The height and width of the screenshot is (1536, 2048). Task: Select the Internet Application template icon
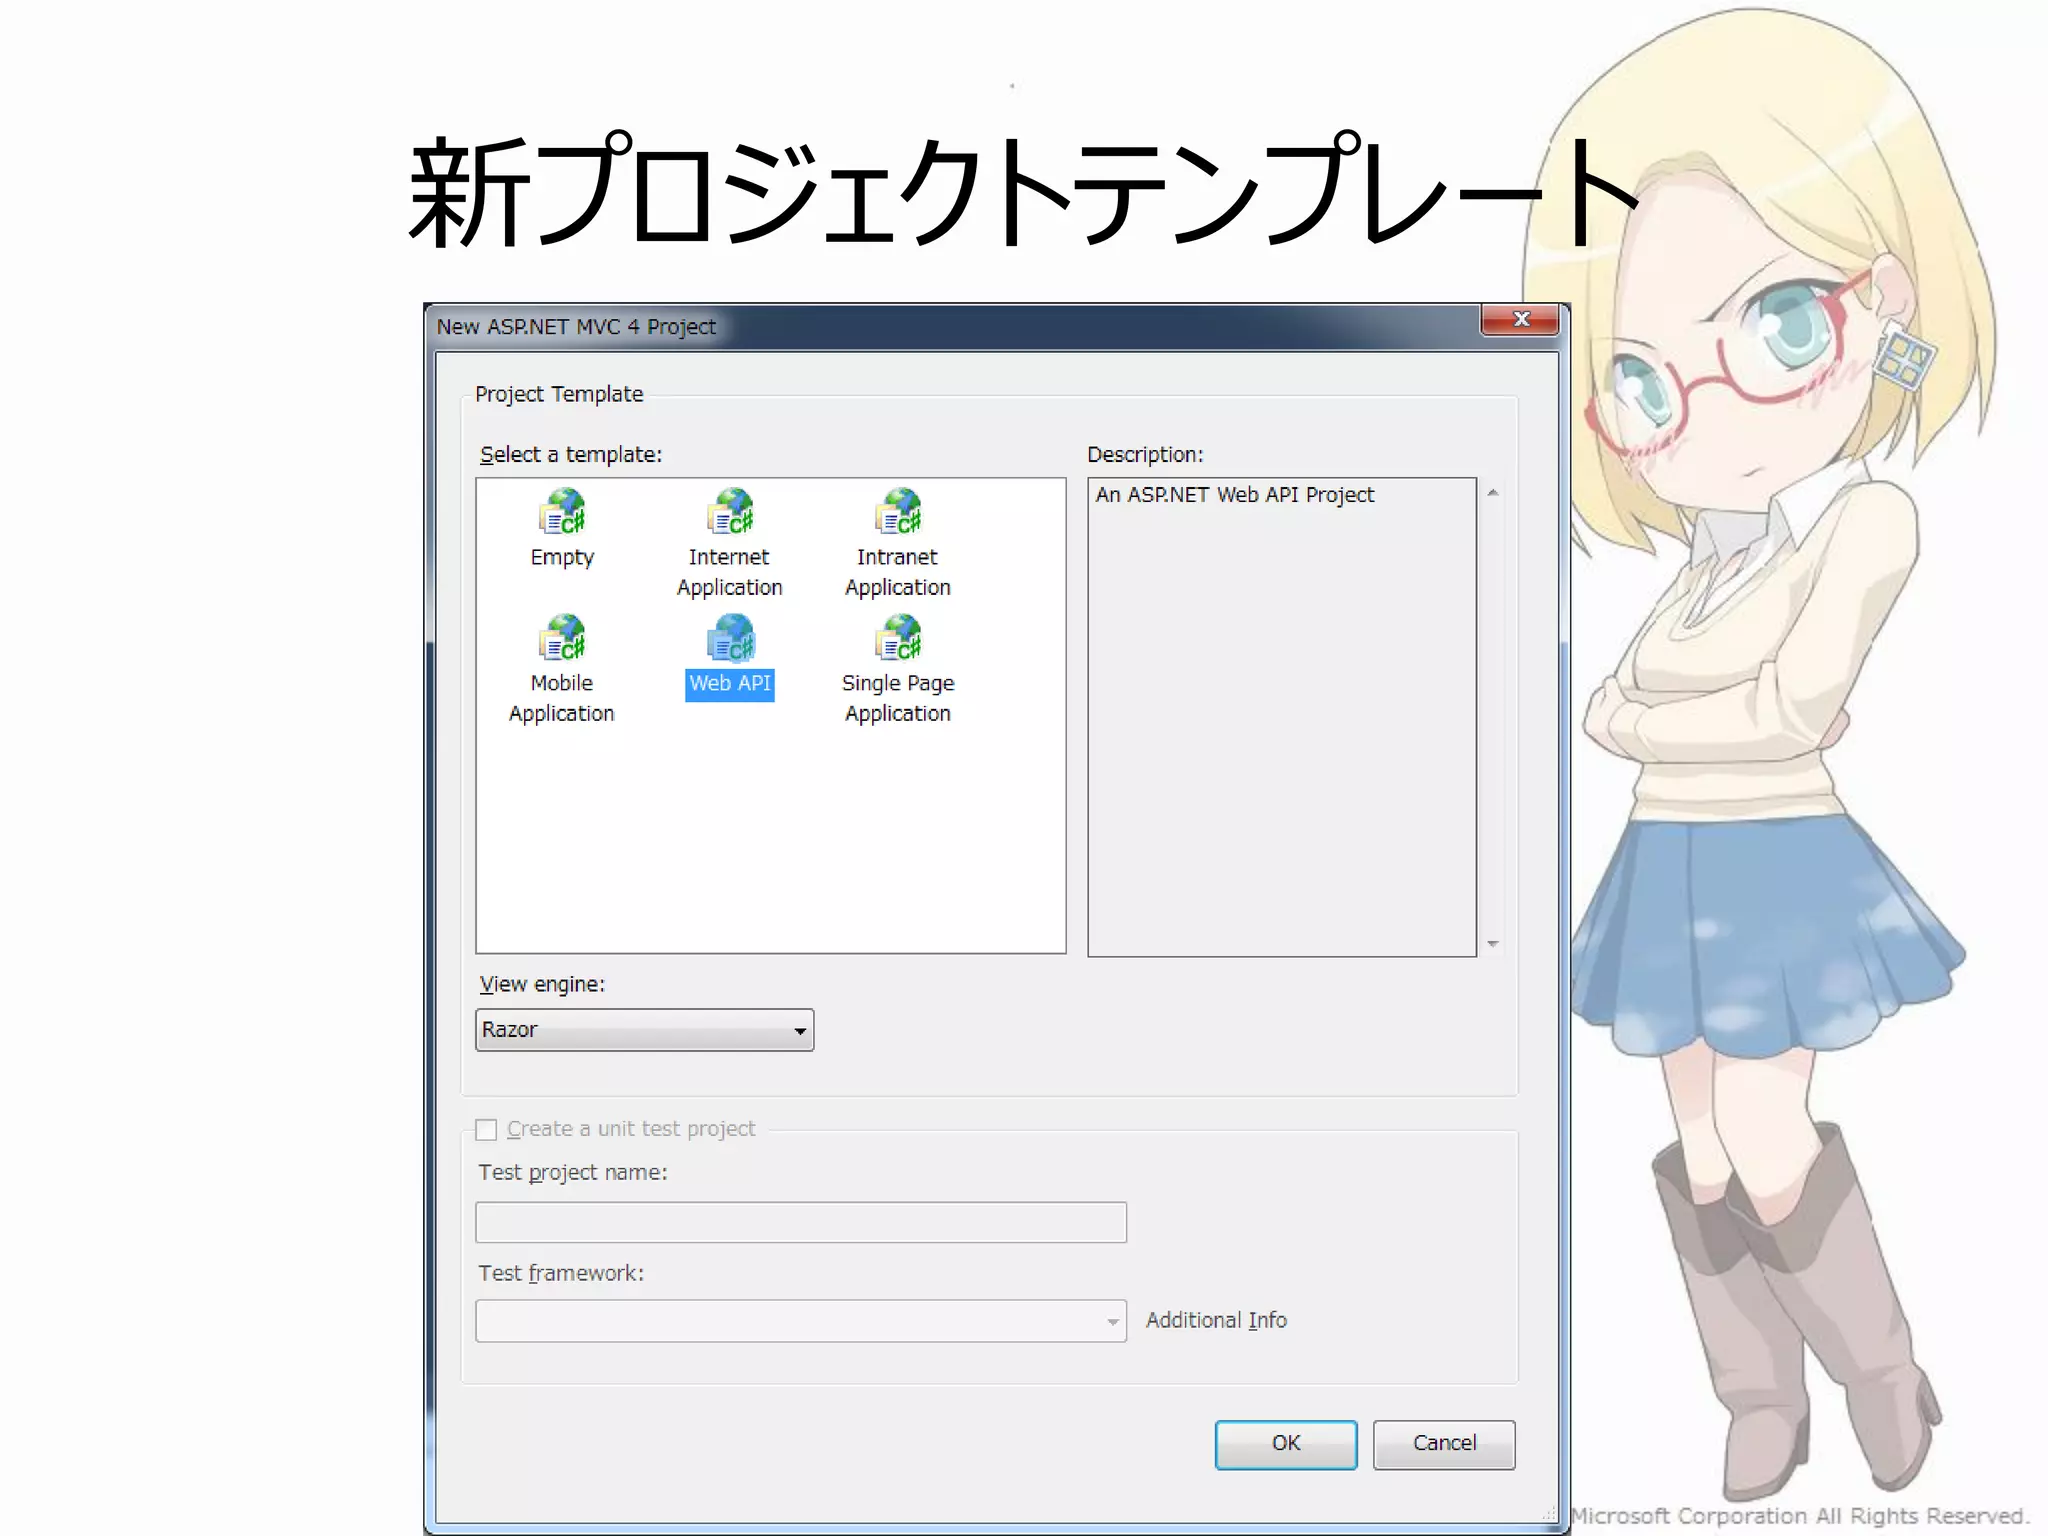pos(730,512)
